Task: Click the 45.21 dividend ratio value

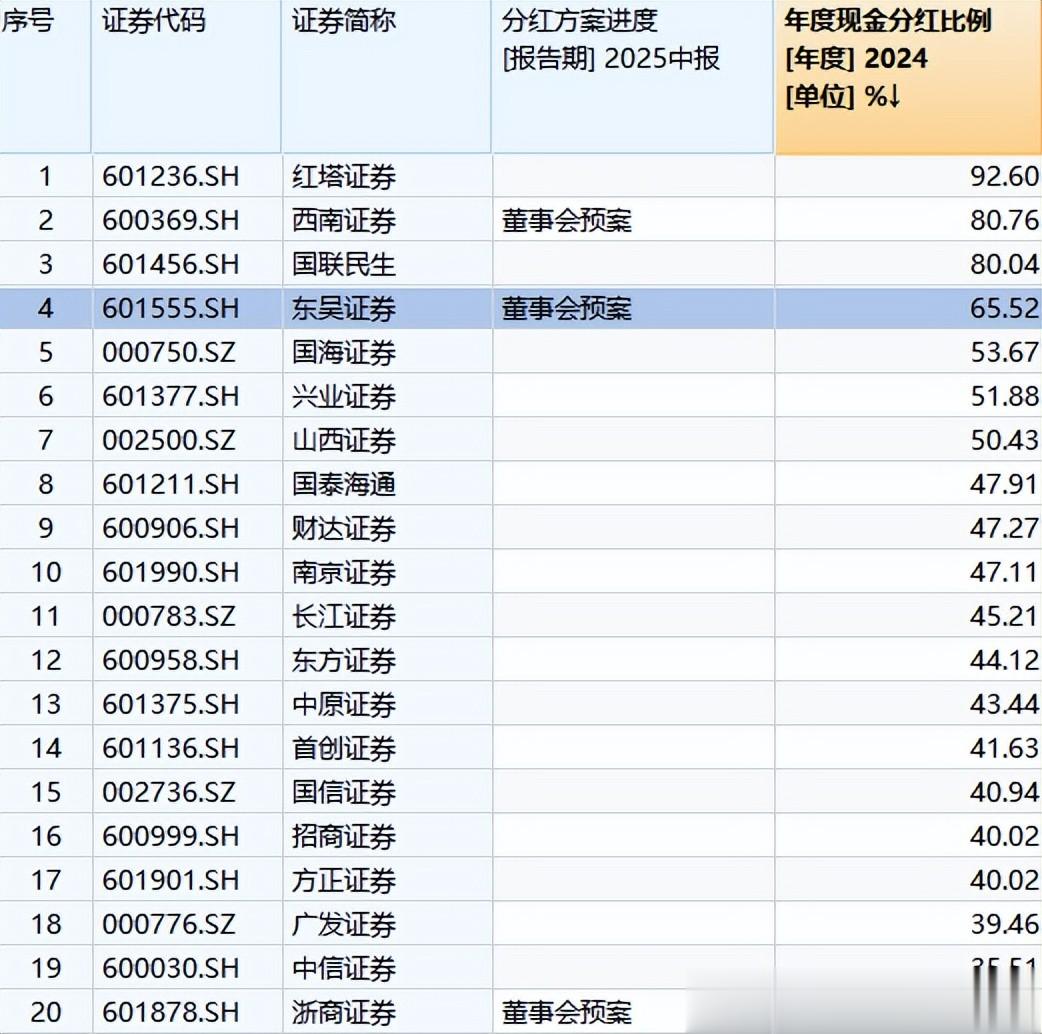Action: pyautogui.click(x=1004, y=616)
